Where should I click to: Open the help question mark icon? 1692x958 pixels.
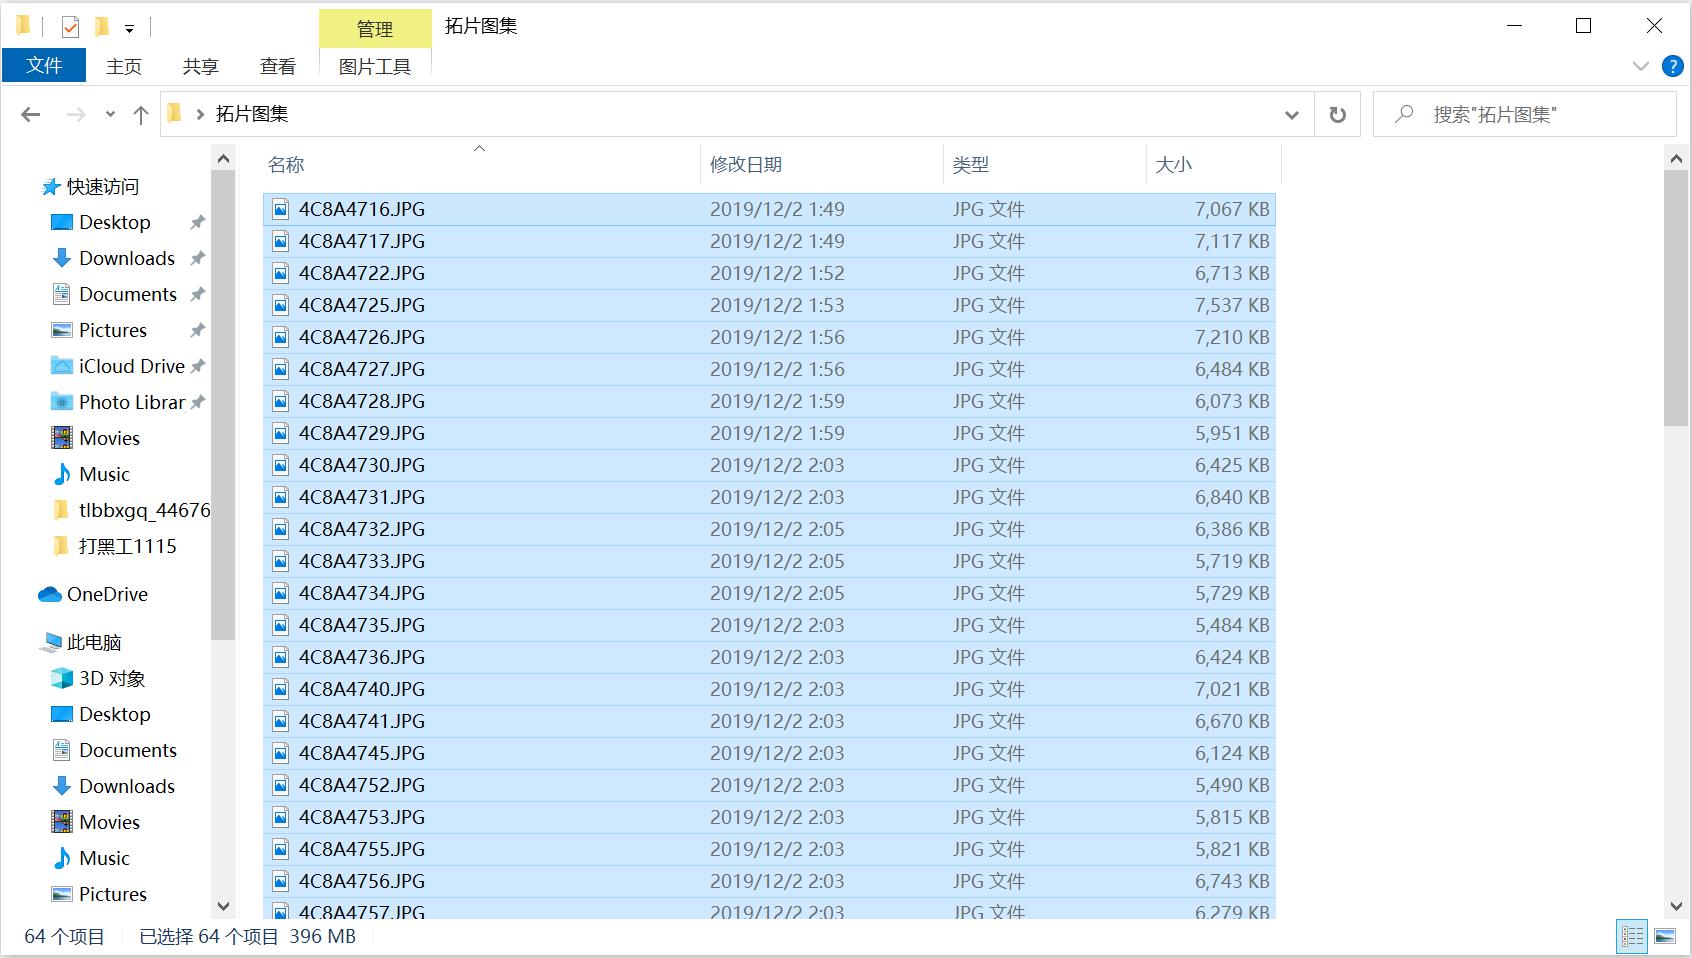[1671, 66]
